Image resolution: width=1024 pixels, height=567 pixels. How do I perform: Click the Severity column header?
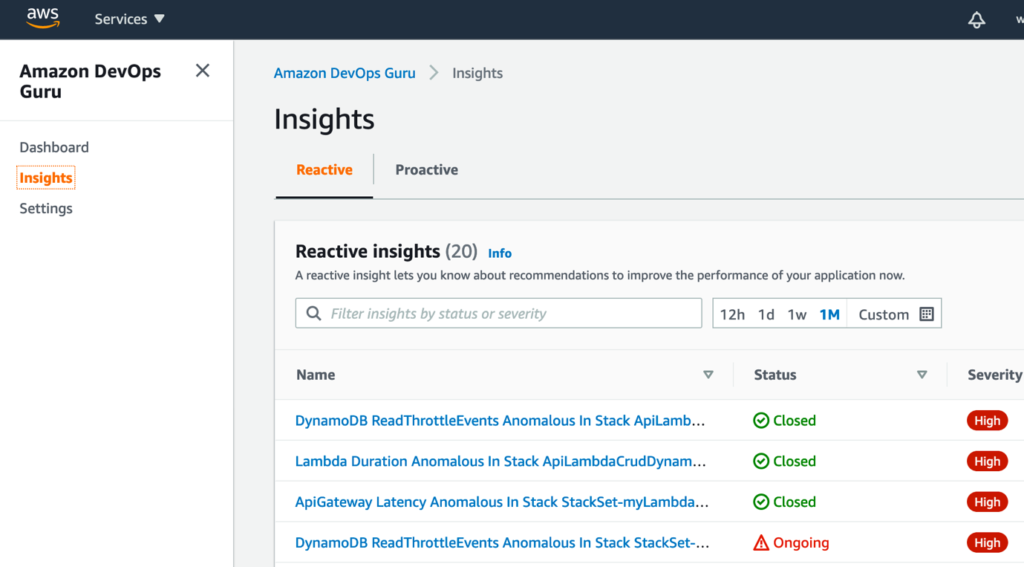(x=995, y=375)
